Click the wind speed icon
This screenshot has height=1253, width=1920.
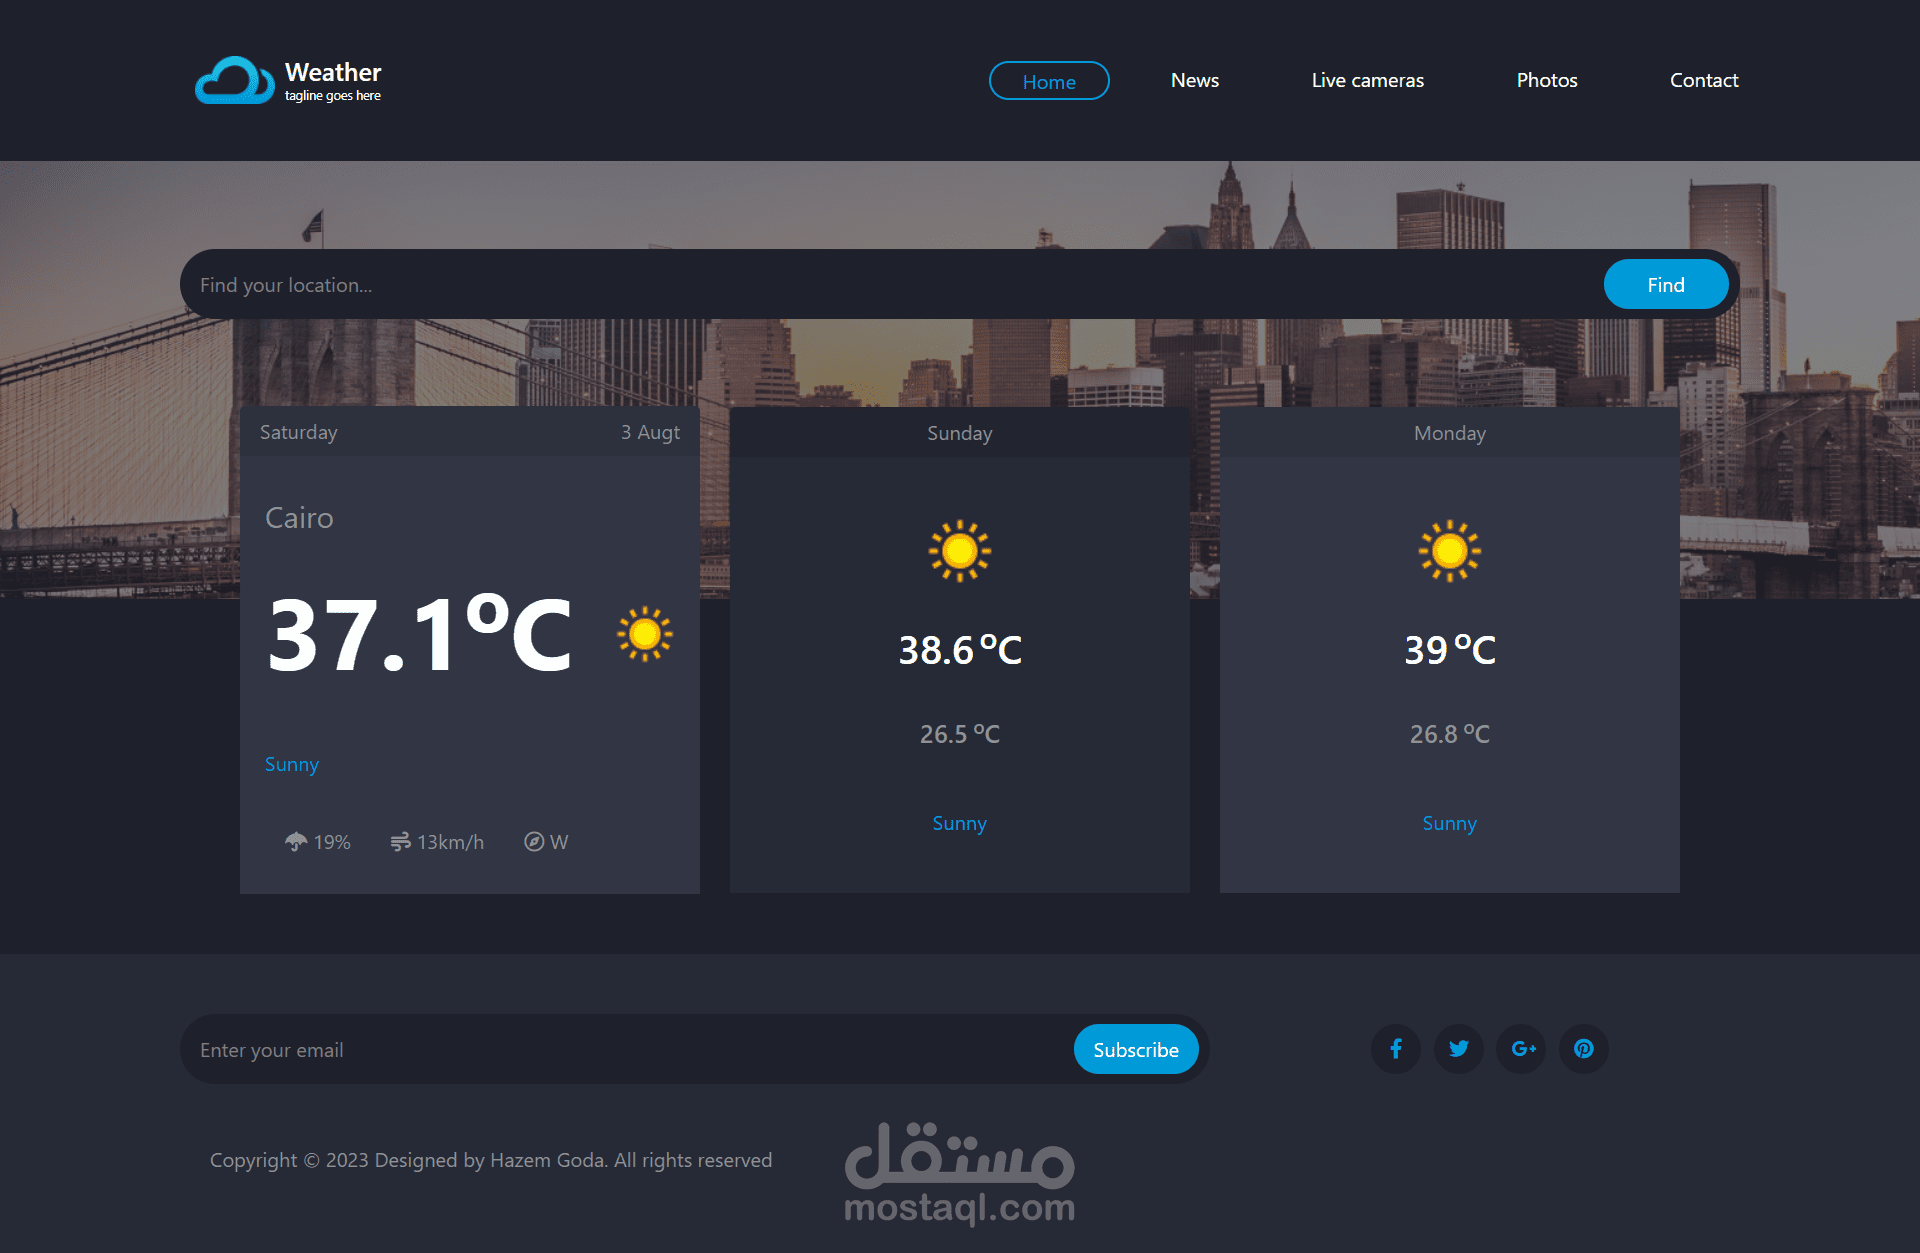[x=400, y=842]
